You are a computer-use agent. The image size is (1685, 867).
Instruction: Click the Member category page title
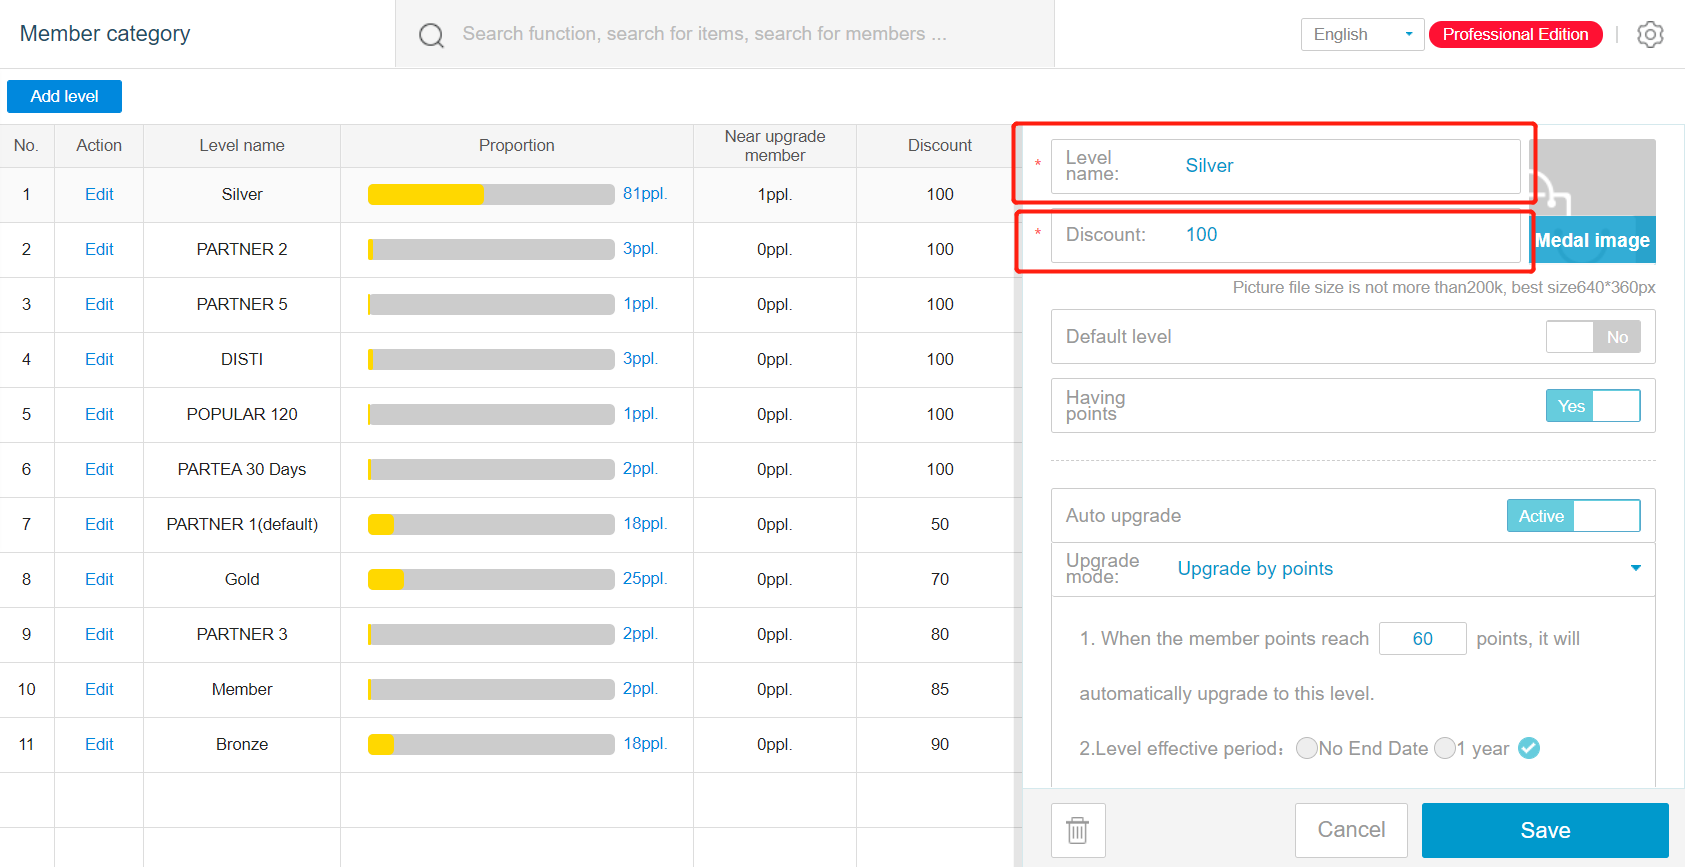tap(105, 33)
